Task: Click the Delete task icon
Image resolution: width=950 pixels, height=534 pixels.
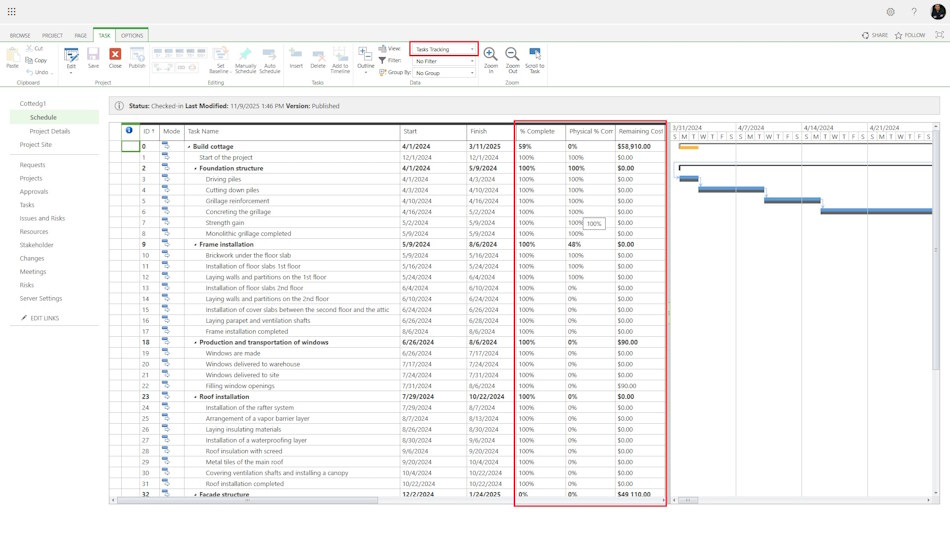Action: [318, 53]
